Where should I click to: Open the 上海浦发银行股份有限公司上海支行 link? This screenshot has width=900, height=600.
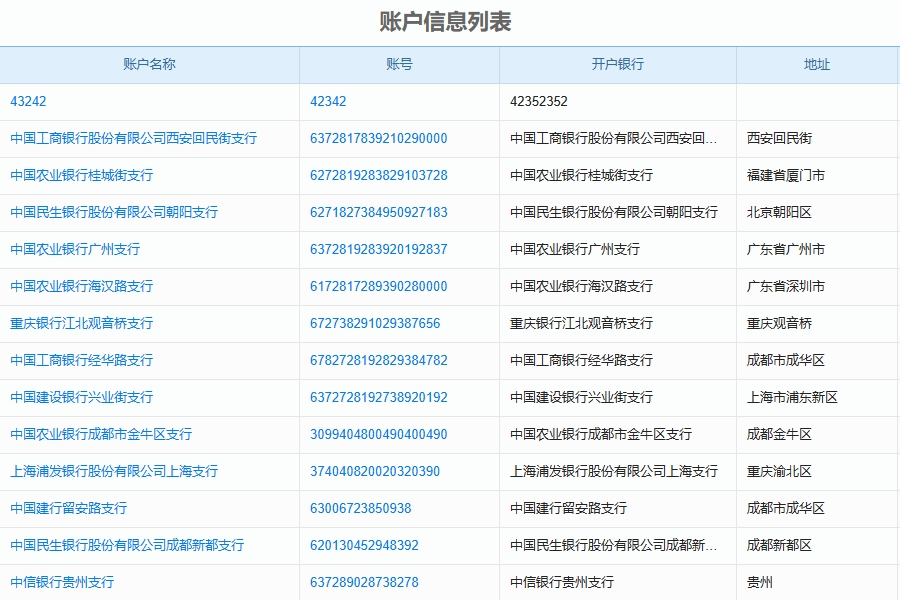tap(115, 471)
